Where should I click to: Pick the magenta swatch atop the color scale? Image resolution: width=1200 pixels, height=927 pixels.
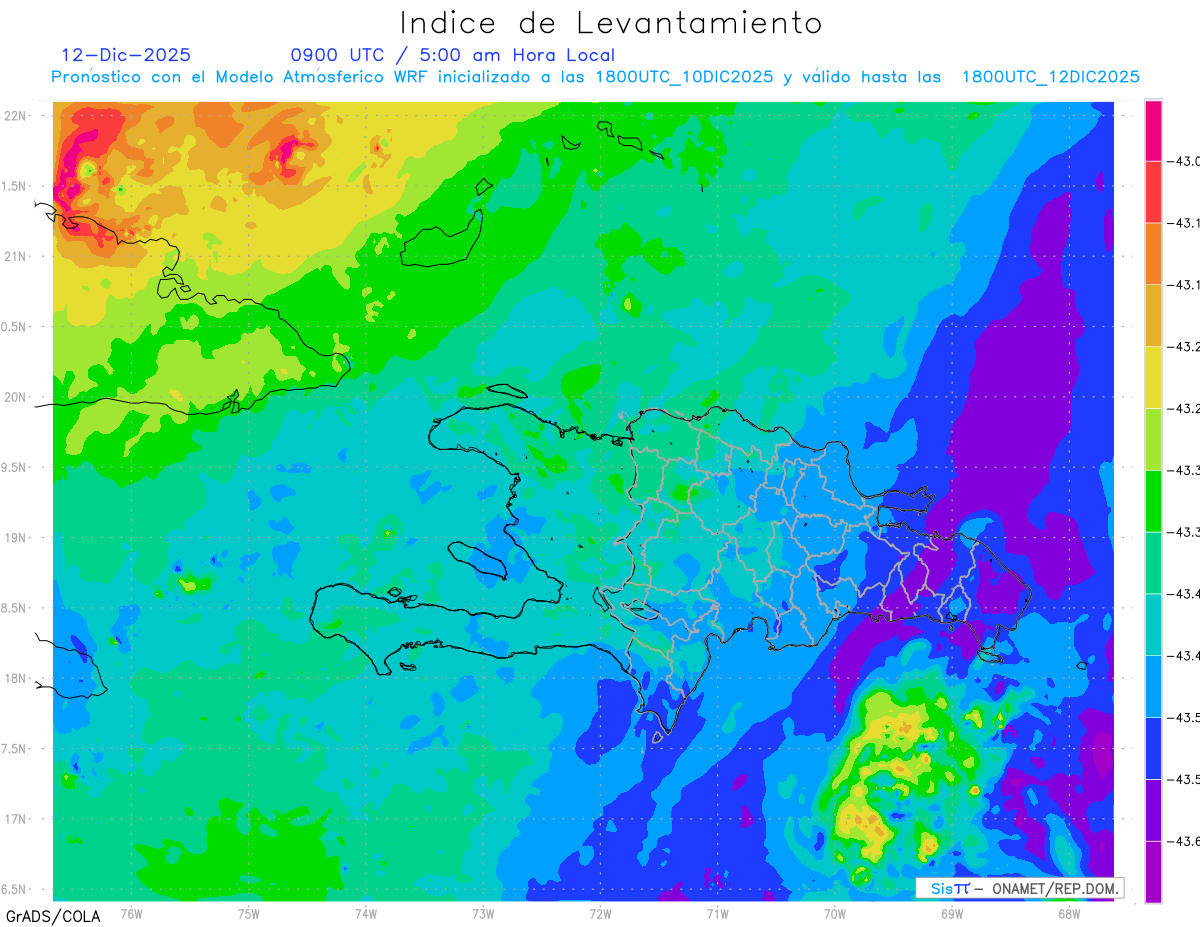(1153, 130)
